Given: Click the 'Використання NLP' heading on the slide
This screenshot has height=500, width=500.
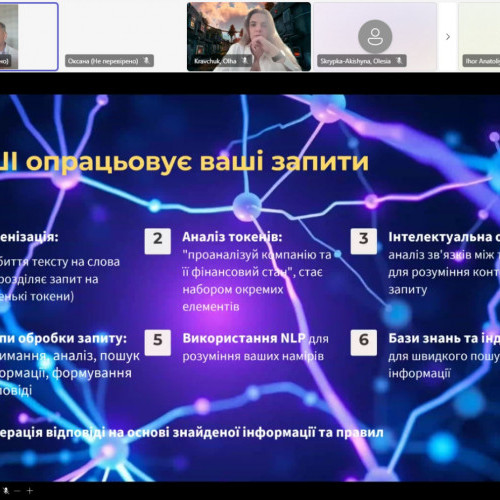Looking at the screenshot, I should 244,338.
